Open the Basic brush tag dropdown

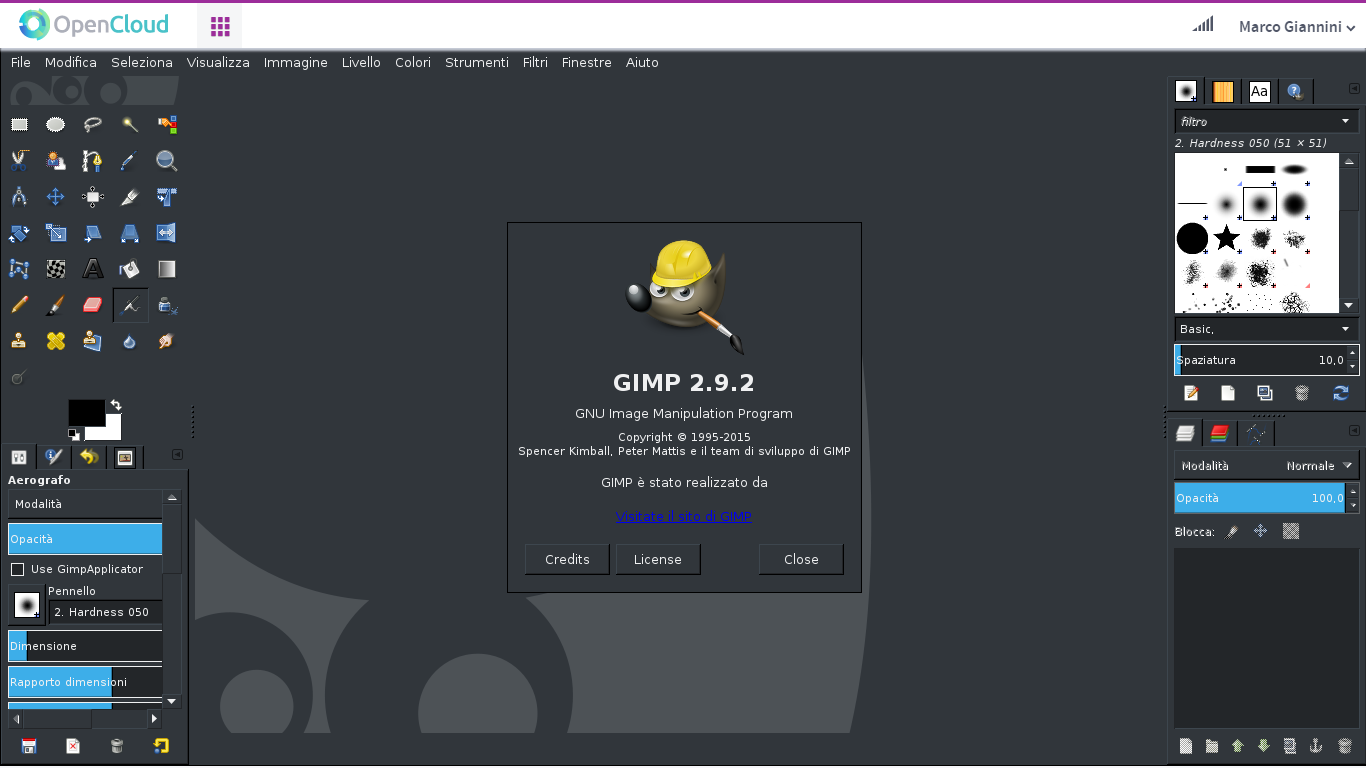(x=1266, y=329)
